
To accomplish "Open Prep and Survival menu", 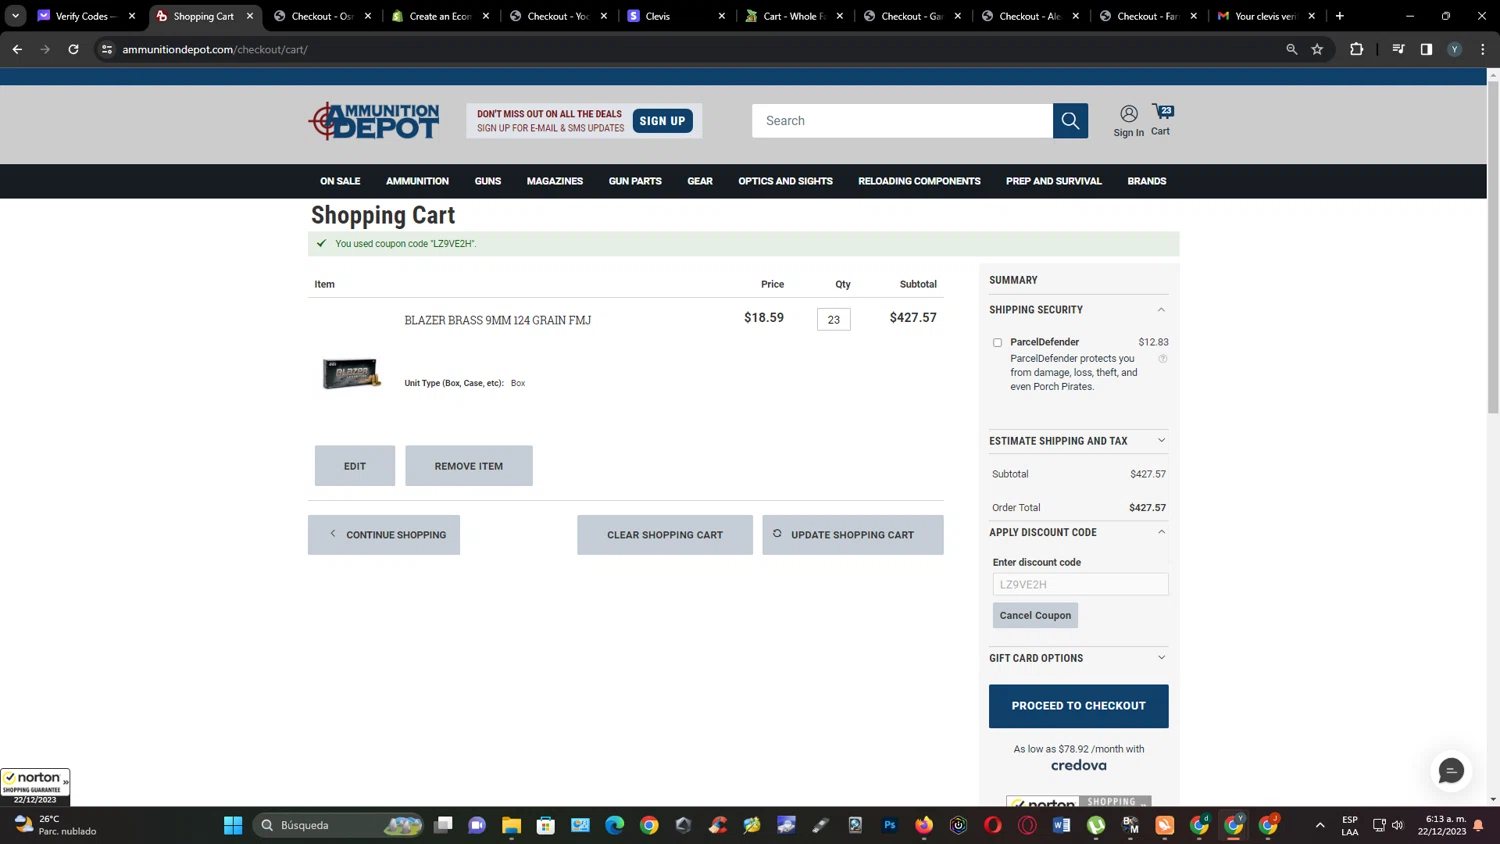I will [x=1053, y=181].
